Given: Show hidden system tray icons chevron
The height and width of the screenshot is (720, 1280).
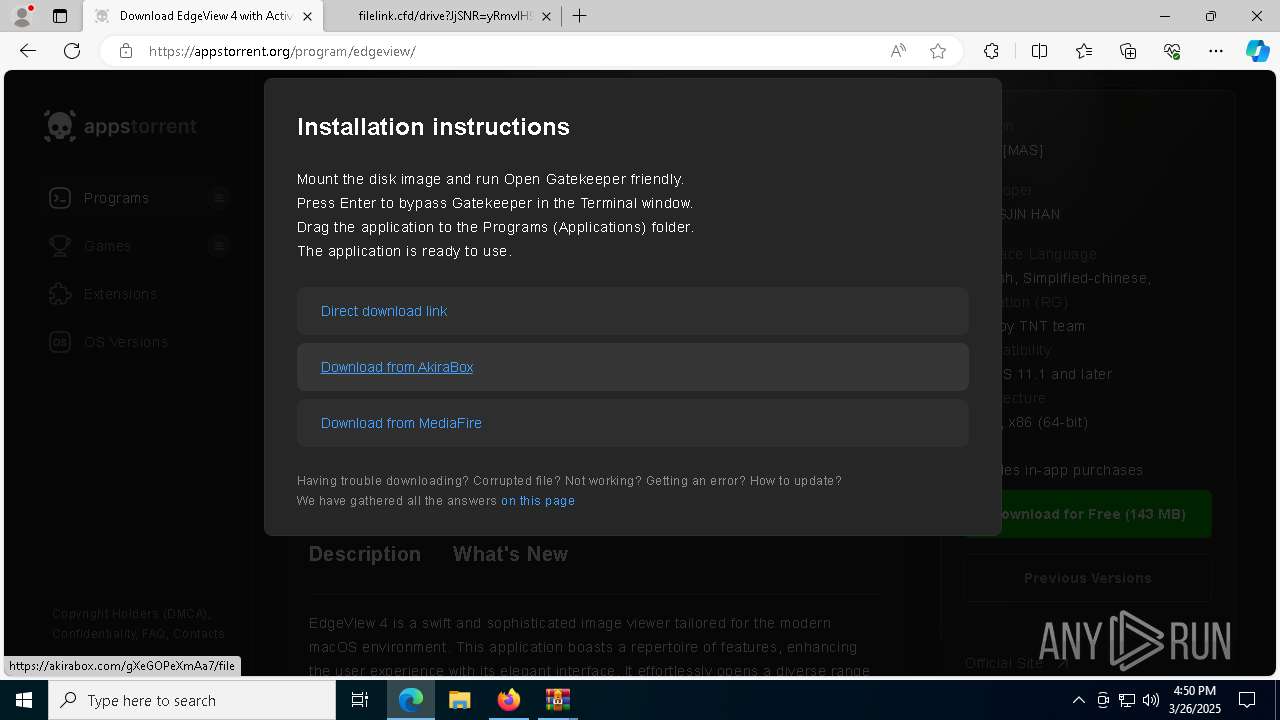Looking at the screenshot, I should point(1079,700).
